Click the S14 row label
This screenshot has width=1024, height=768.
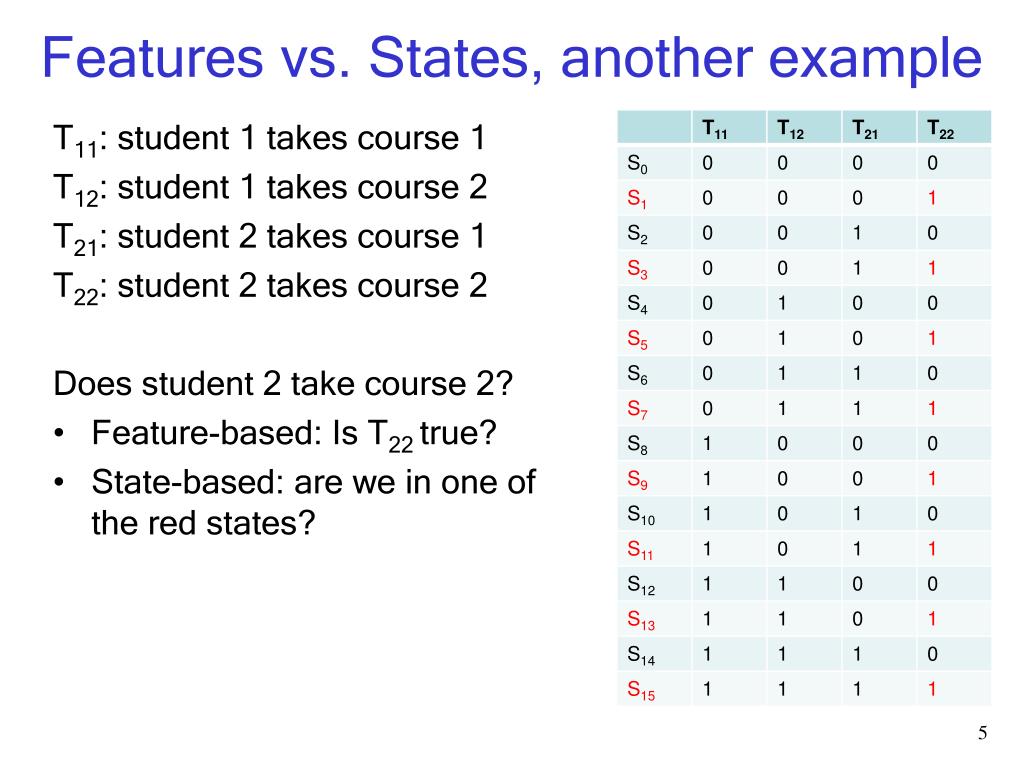641,655
